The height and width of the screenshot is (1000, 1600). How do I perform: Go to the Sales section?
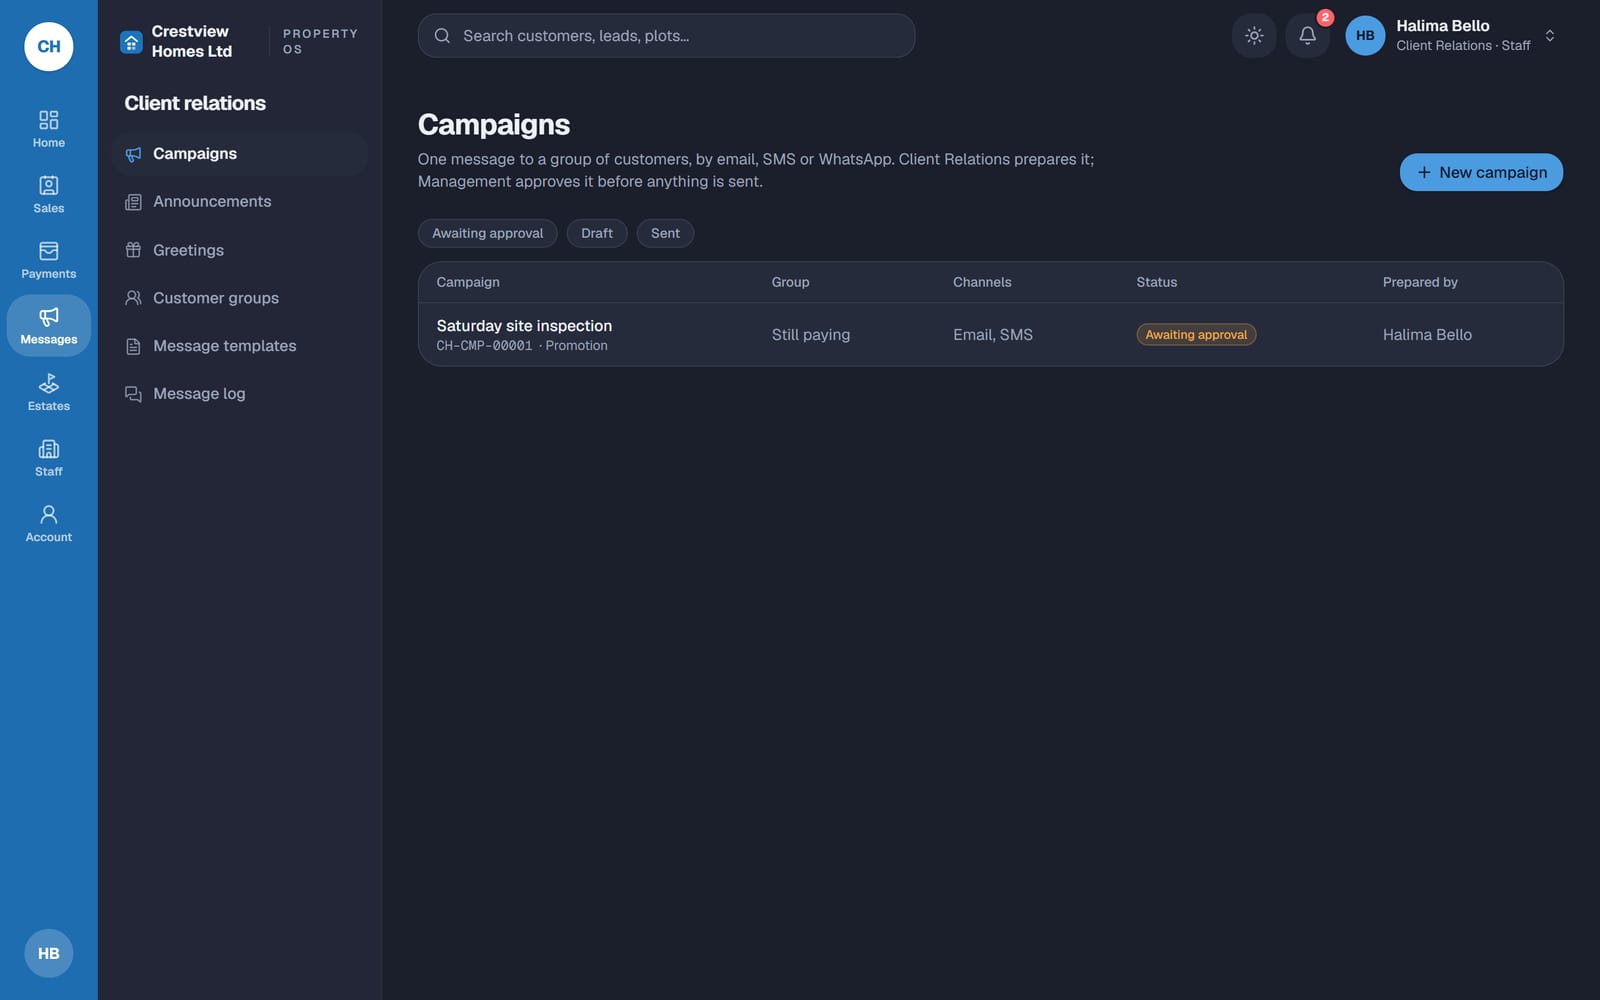click(48, 195)
